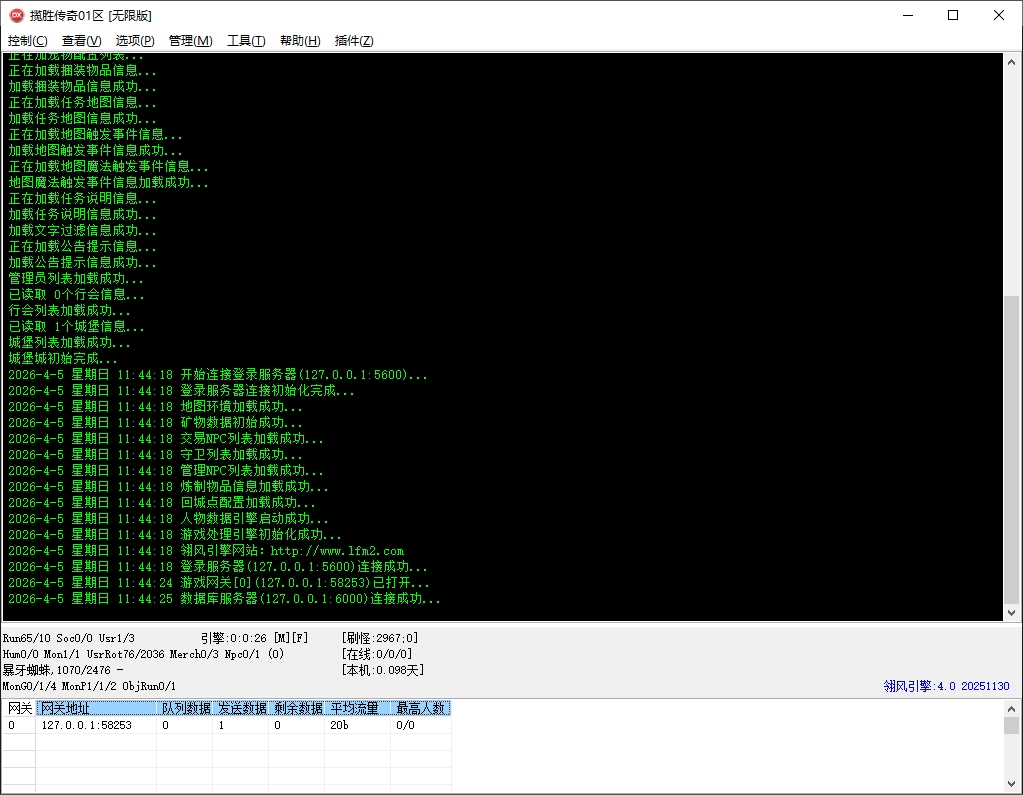Open the 帮助(H) menu
The image size is (1023, 795).
click(300, 41)
